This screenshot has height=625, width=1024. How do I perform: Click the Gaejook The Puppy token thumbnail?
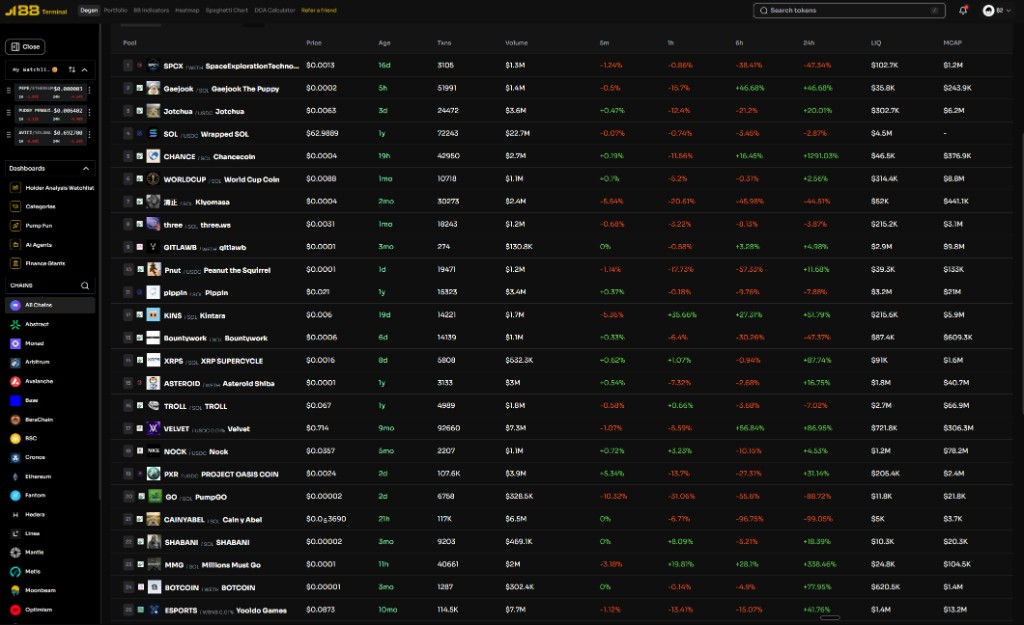tap(153, 88)
